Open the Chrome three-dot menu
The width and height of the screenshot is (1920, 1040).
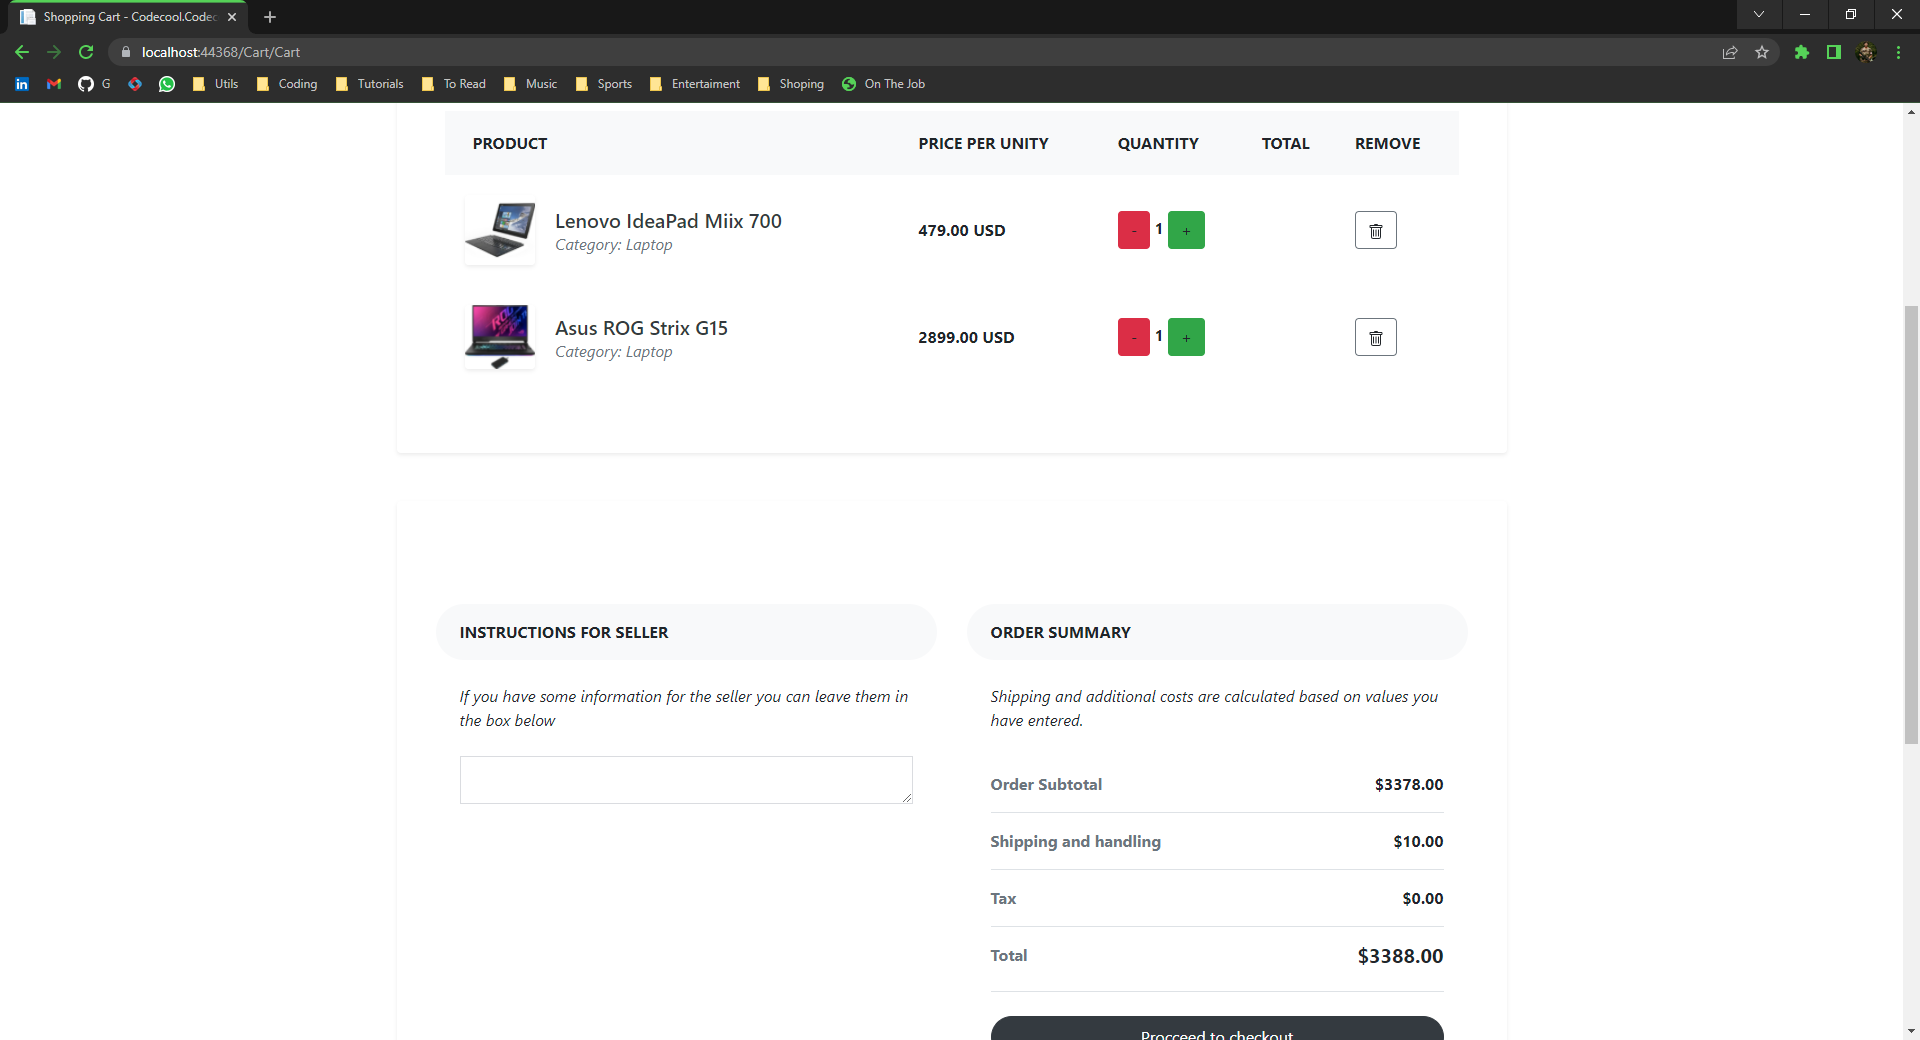(1898, 52)
